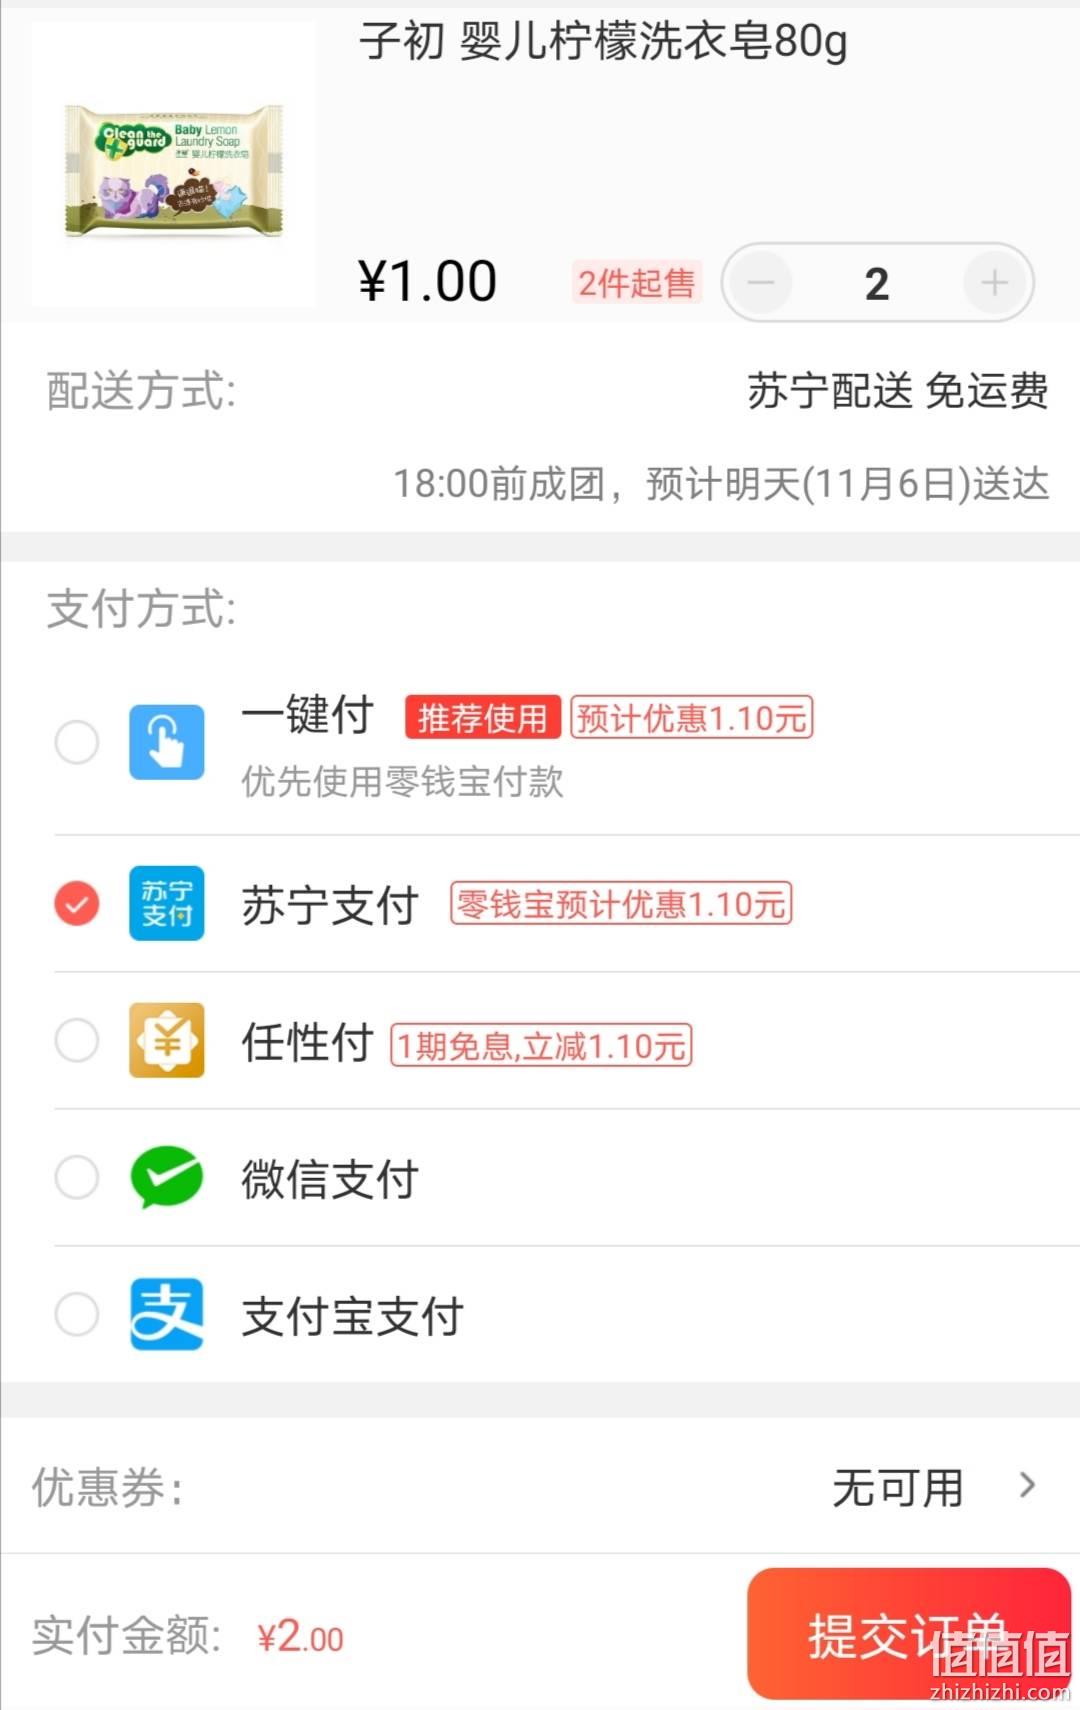Submit order with 提交订单 button
Image resolution: width=1080 pixels, height=1710 pixels.
pyautogui.click(x=909, y=1634)
